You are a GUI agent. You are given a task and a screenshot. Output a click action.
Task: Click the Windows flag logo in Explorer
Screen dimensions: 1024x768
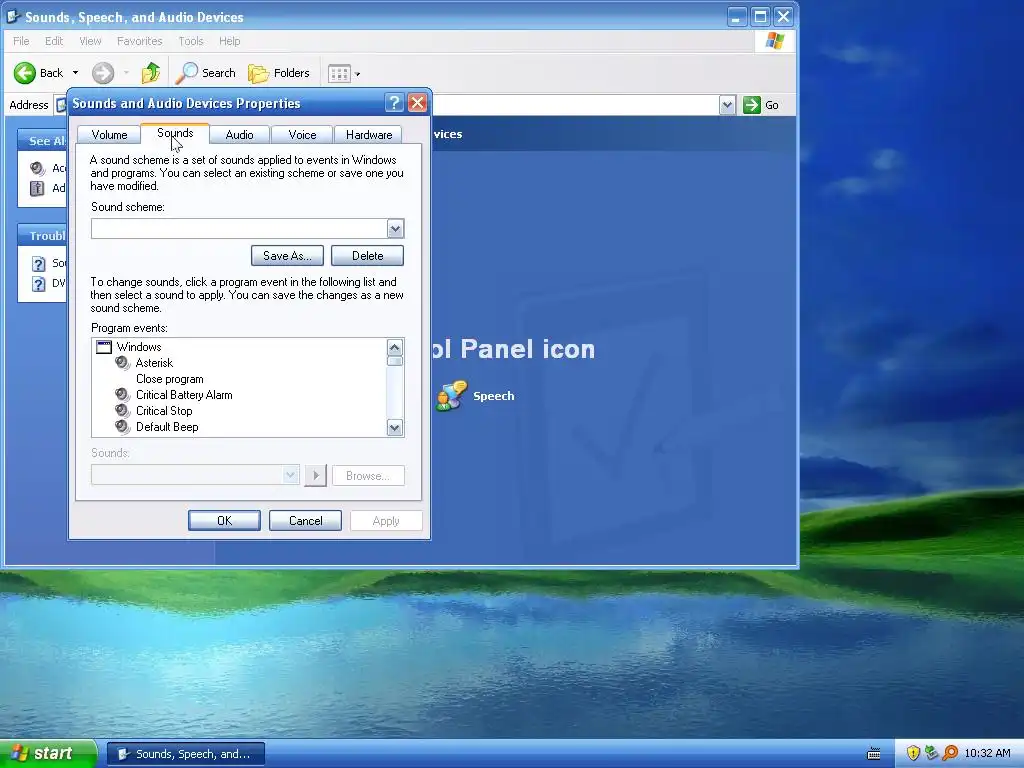click(x=775, y=41)
